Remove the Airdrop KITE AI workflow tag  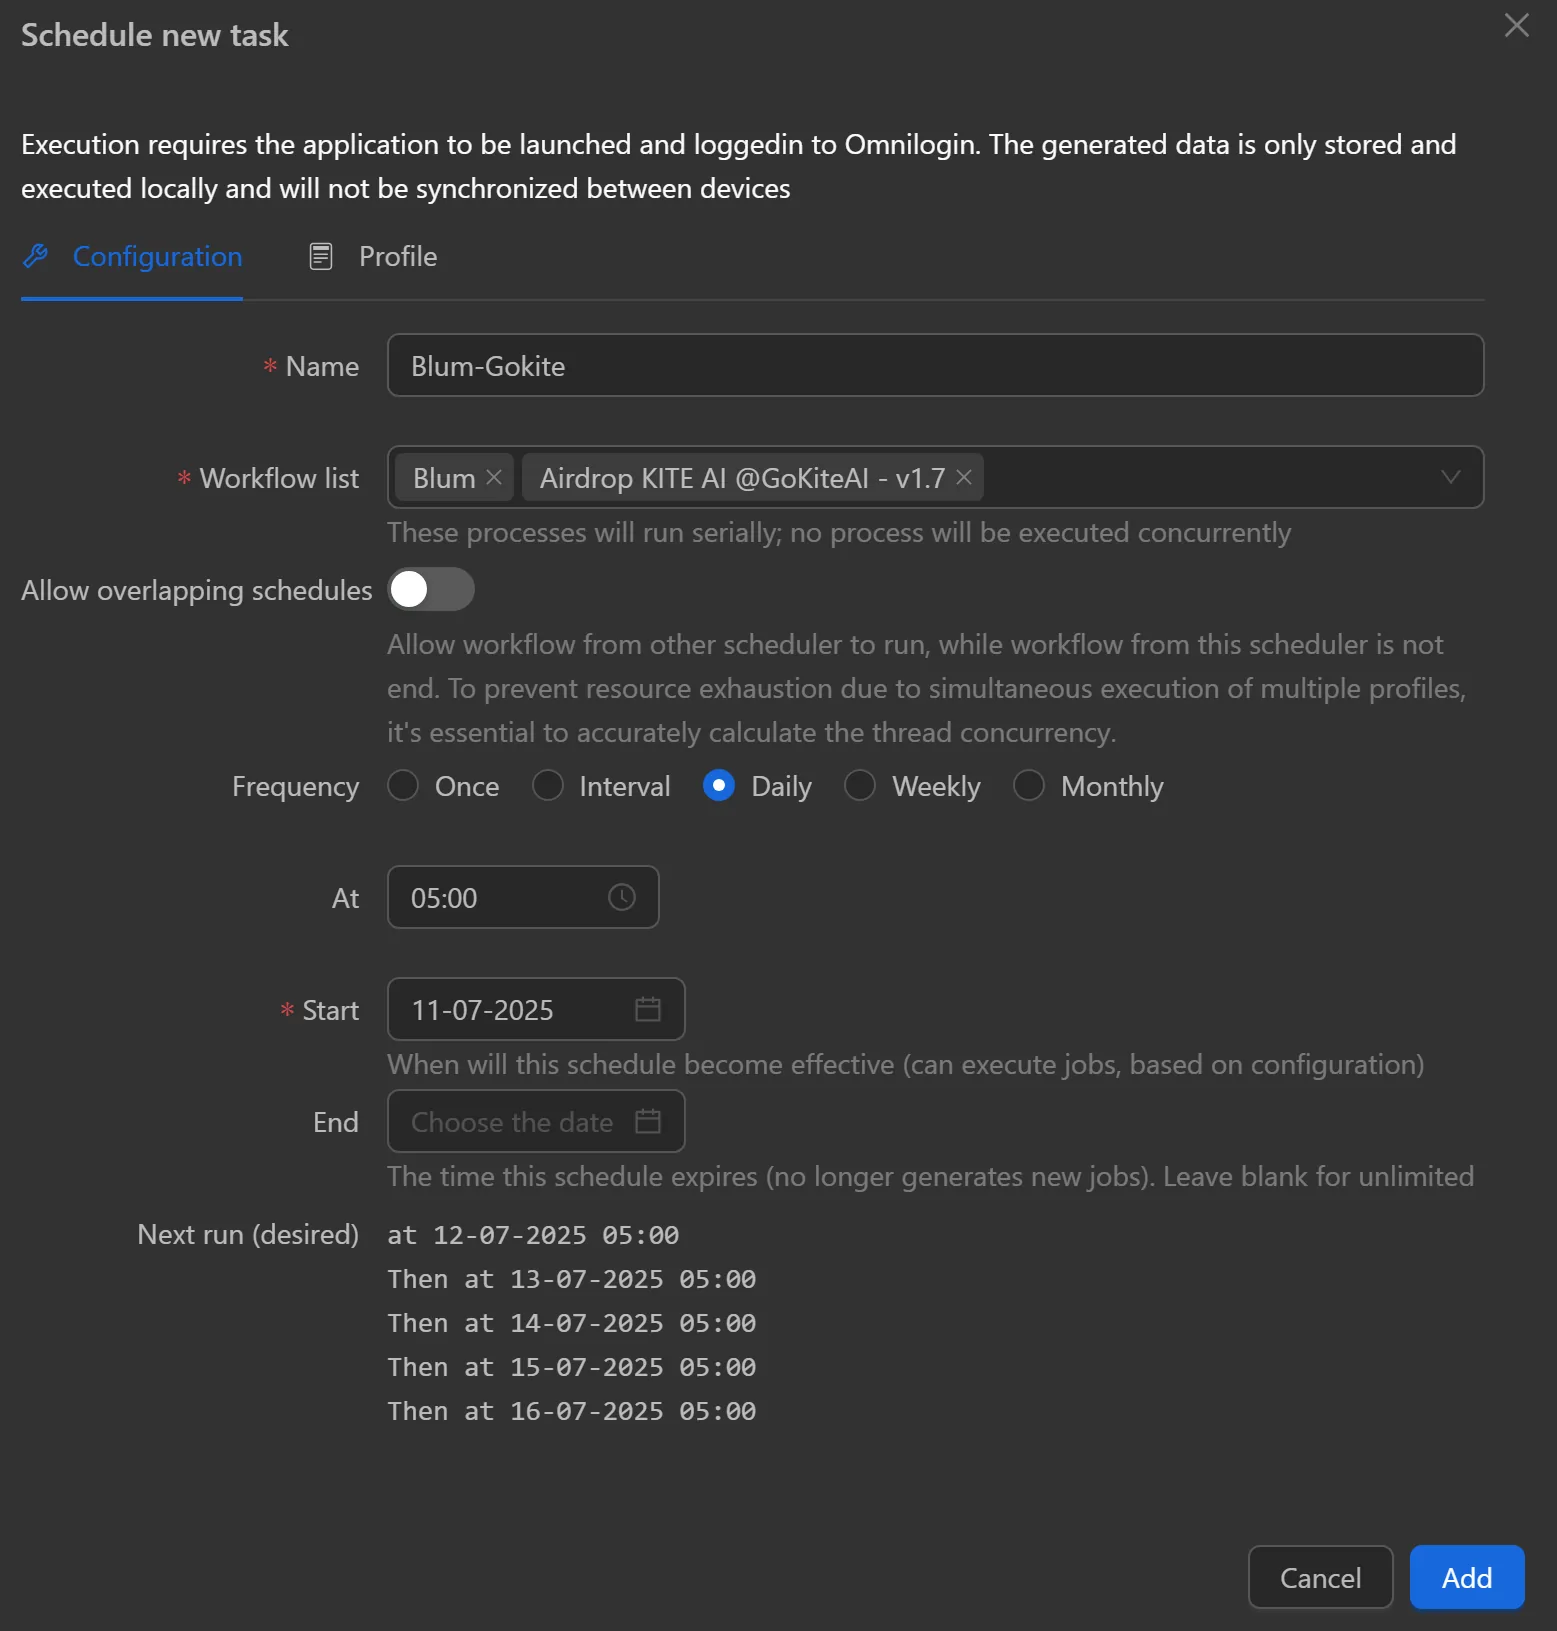click(x=964, y=477)
